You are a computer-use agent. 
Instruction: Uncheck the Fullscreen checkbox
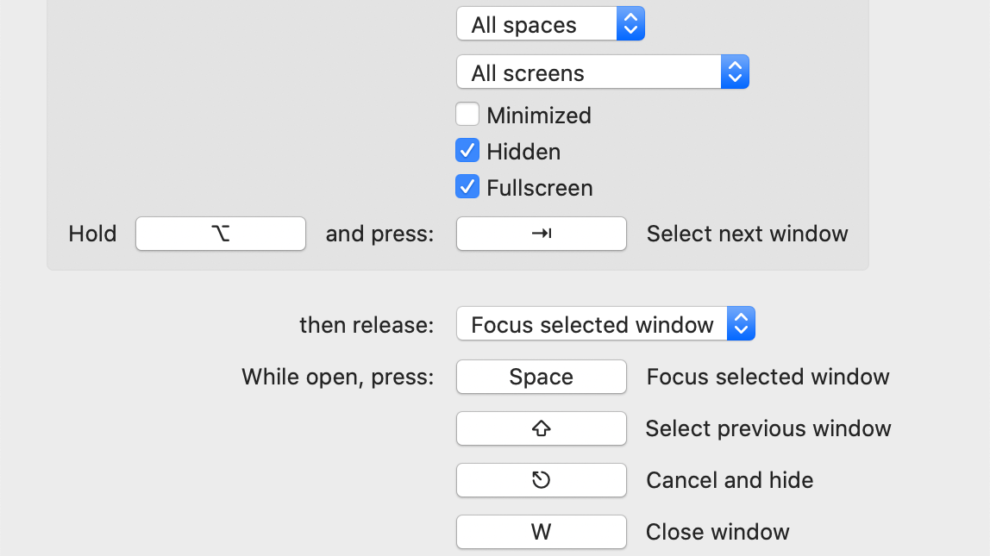point(467,187)
